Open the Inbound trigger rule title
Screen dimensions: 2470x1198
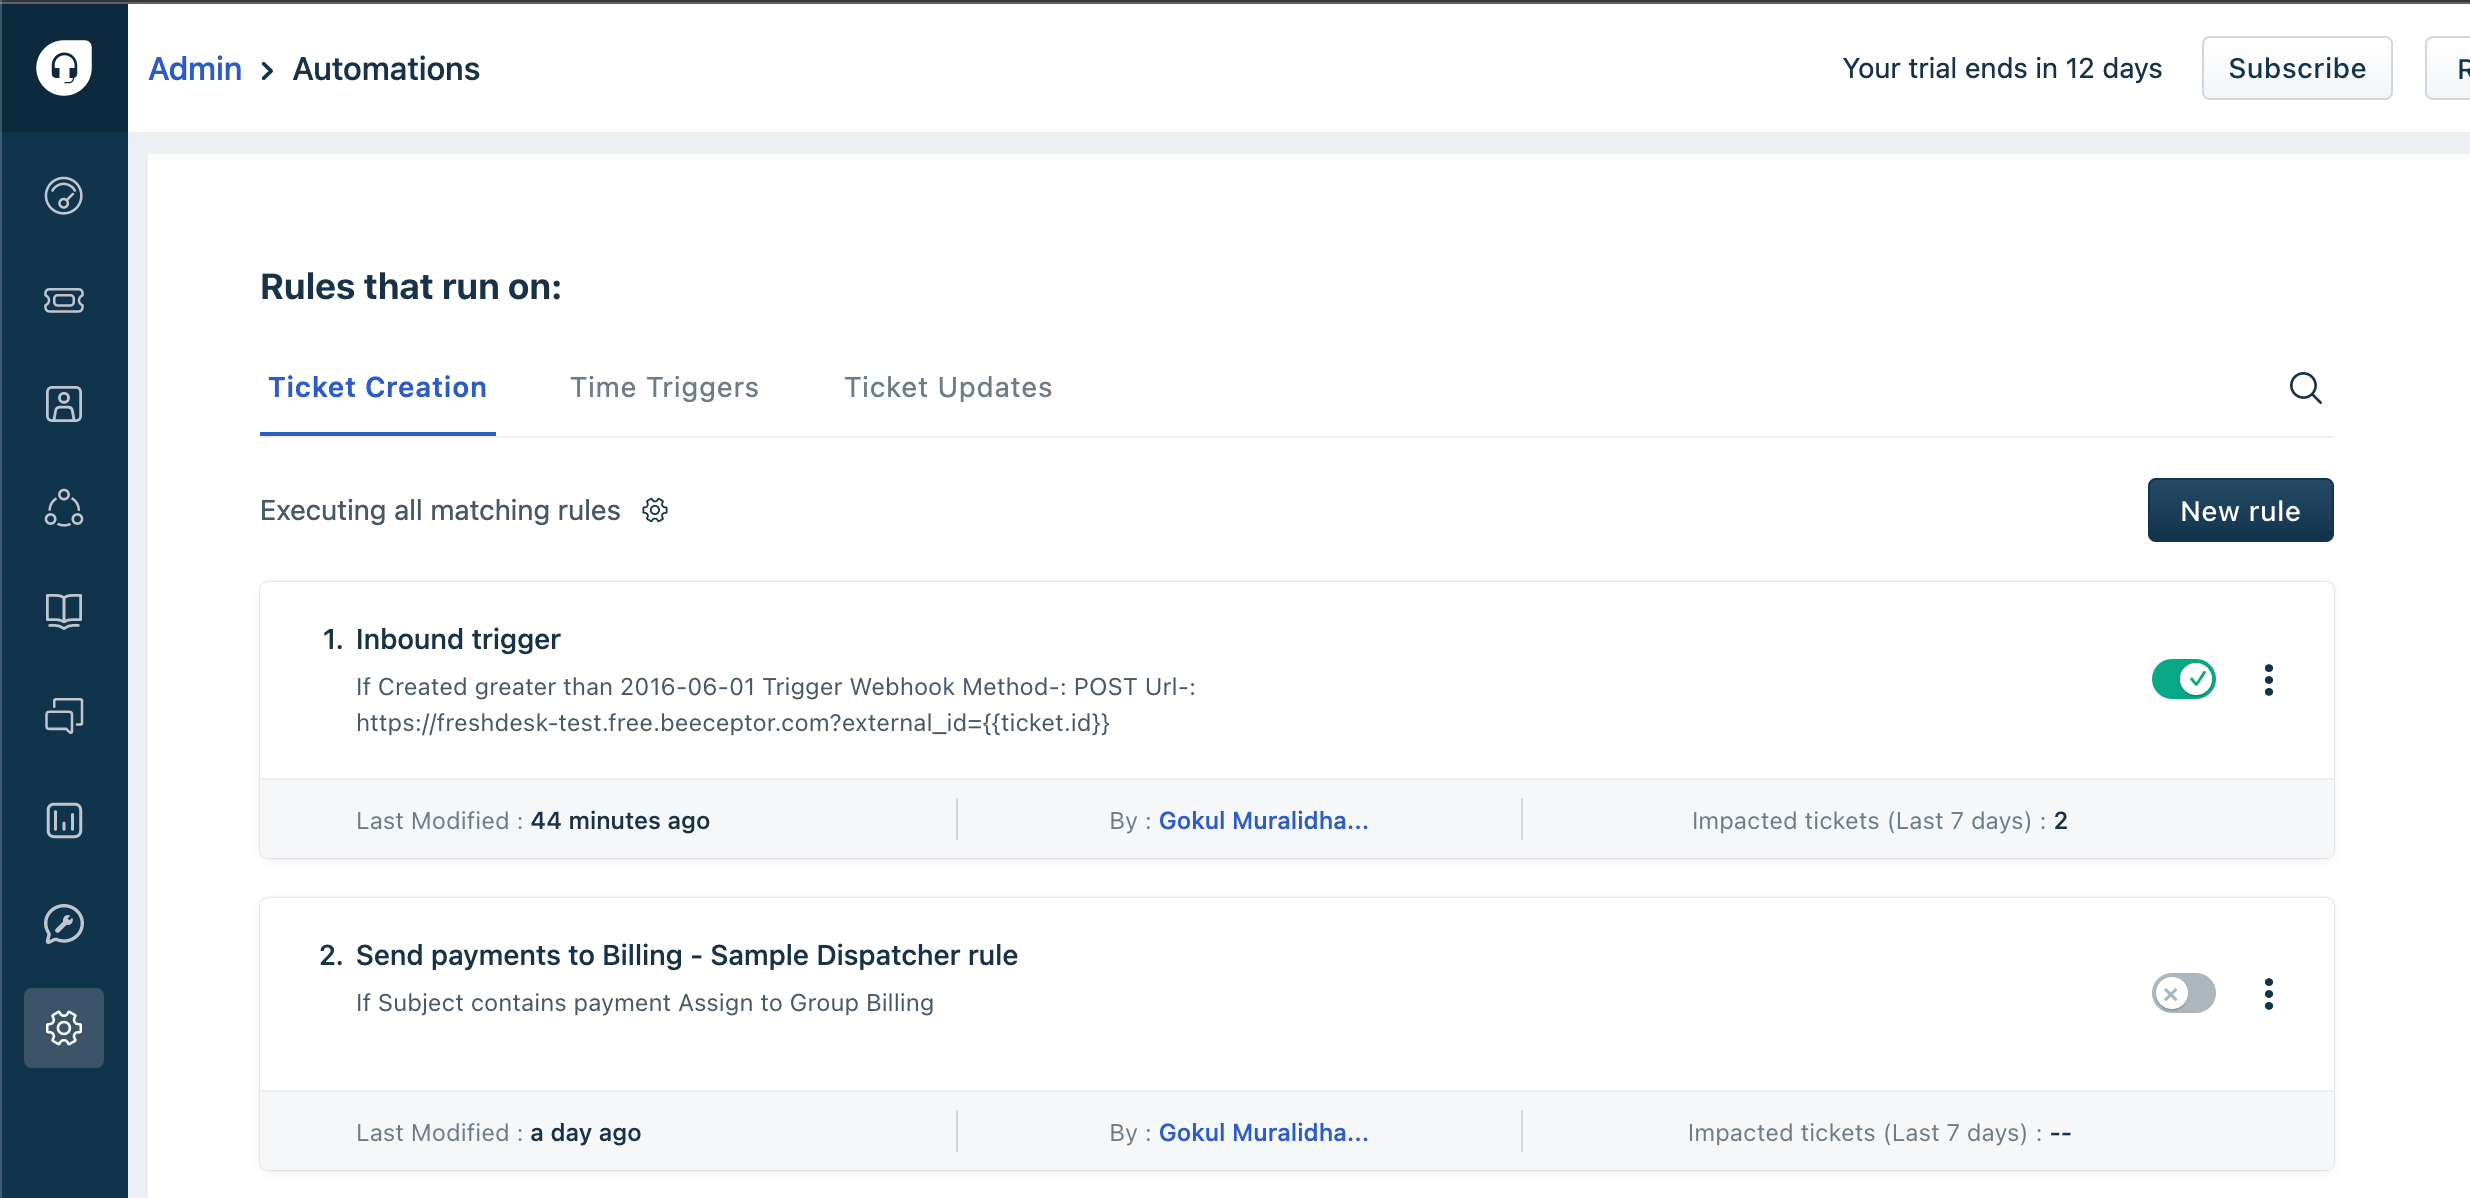(x=458, y=639)
